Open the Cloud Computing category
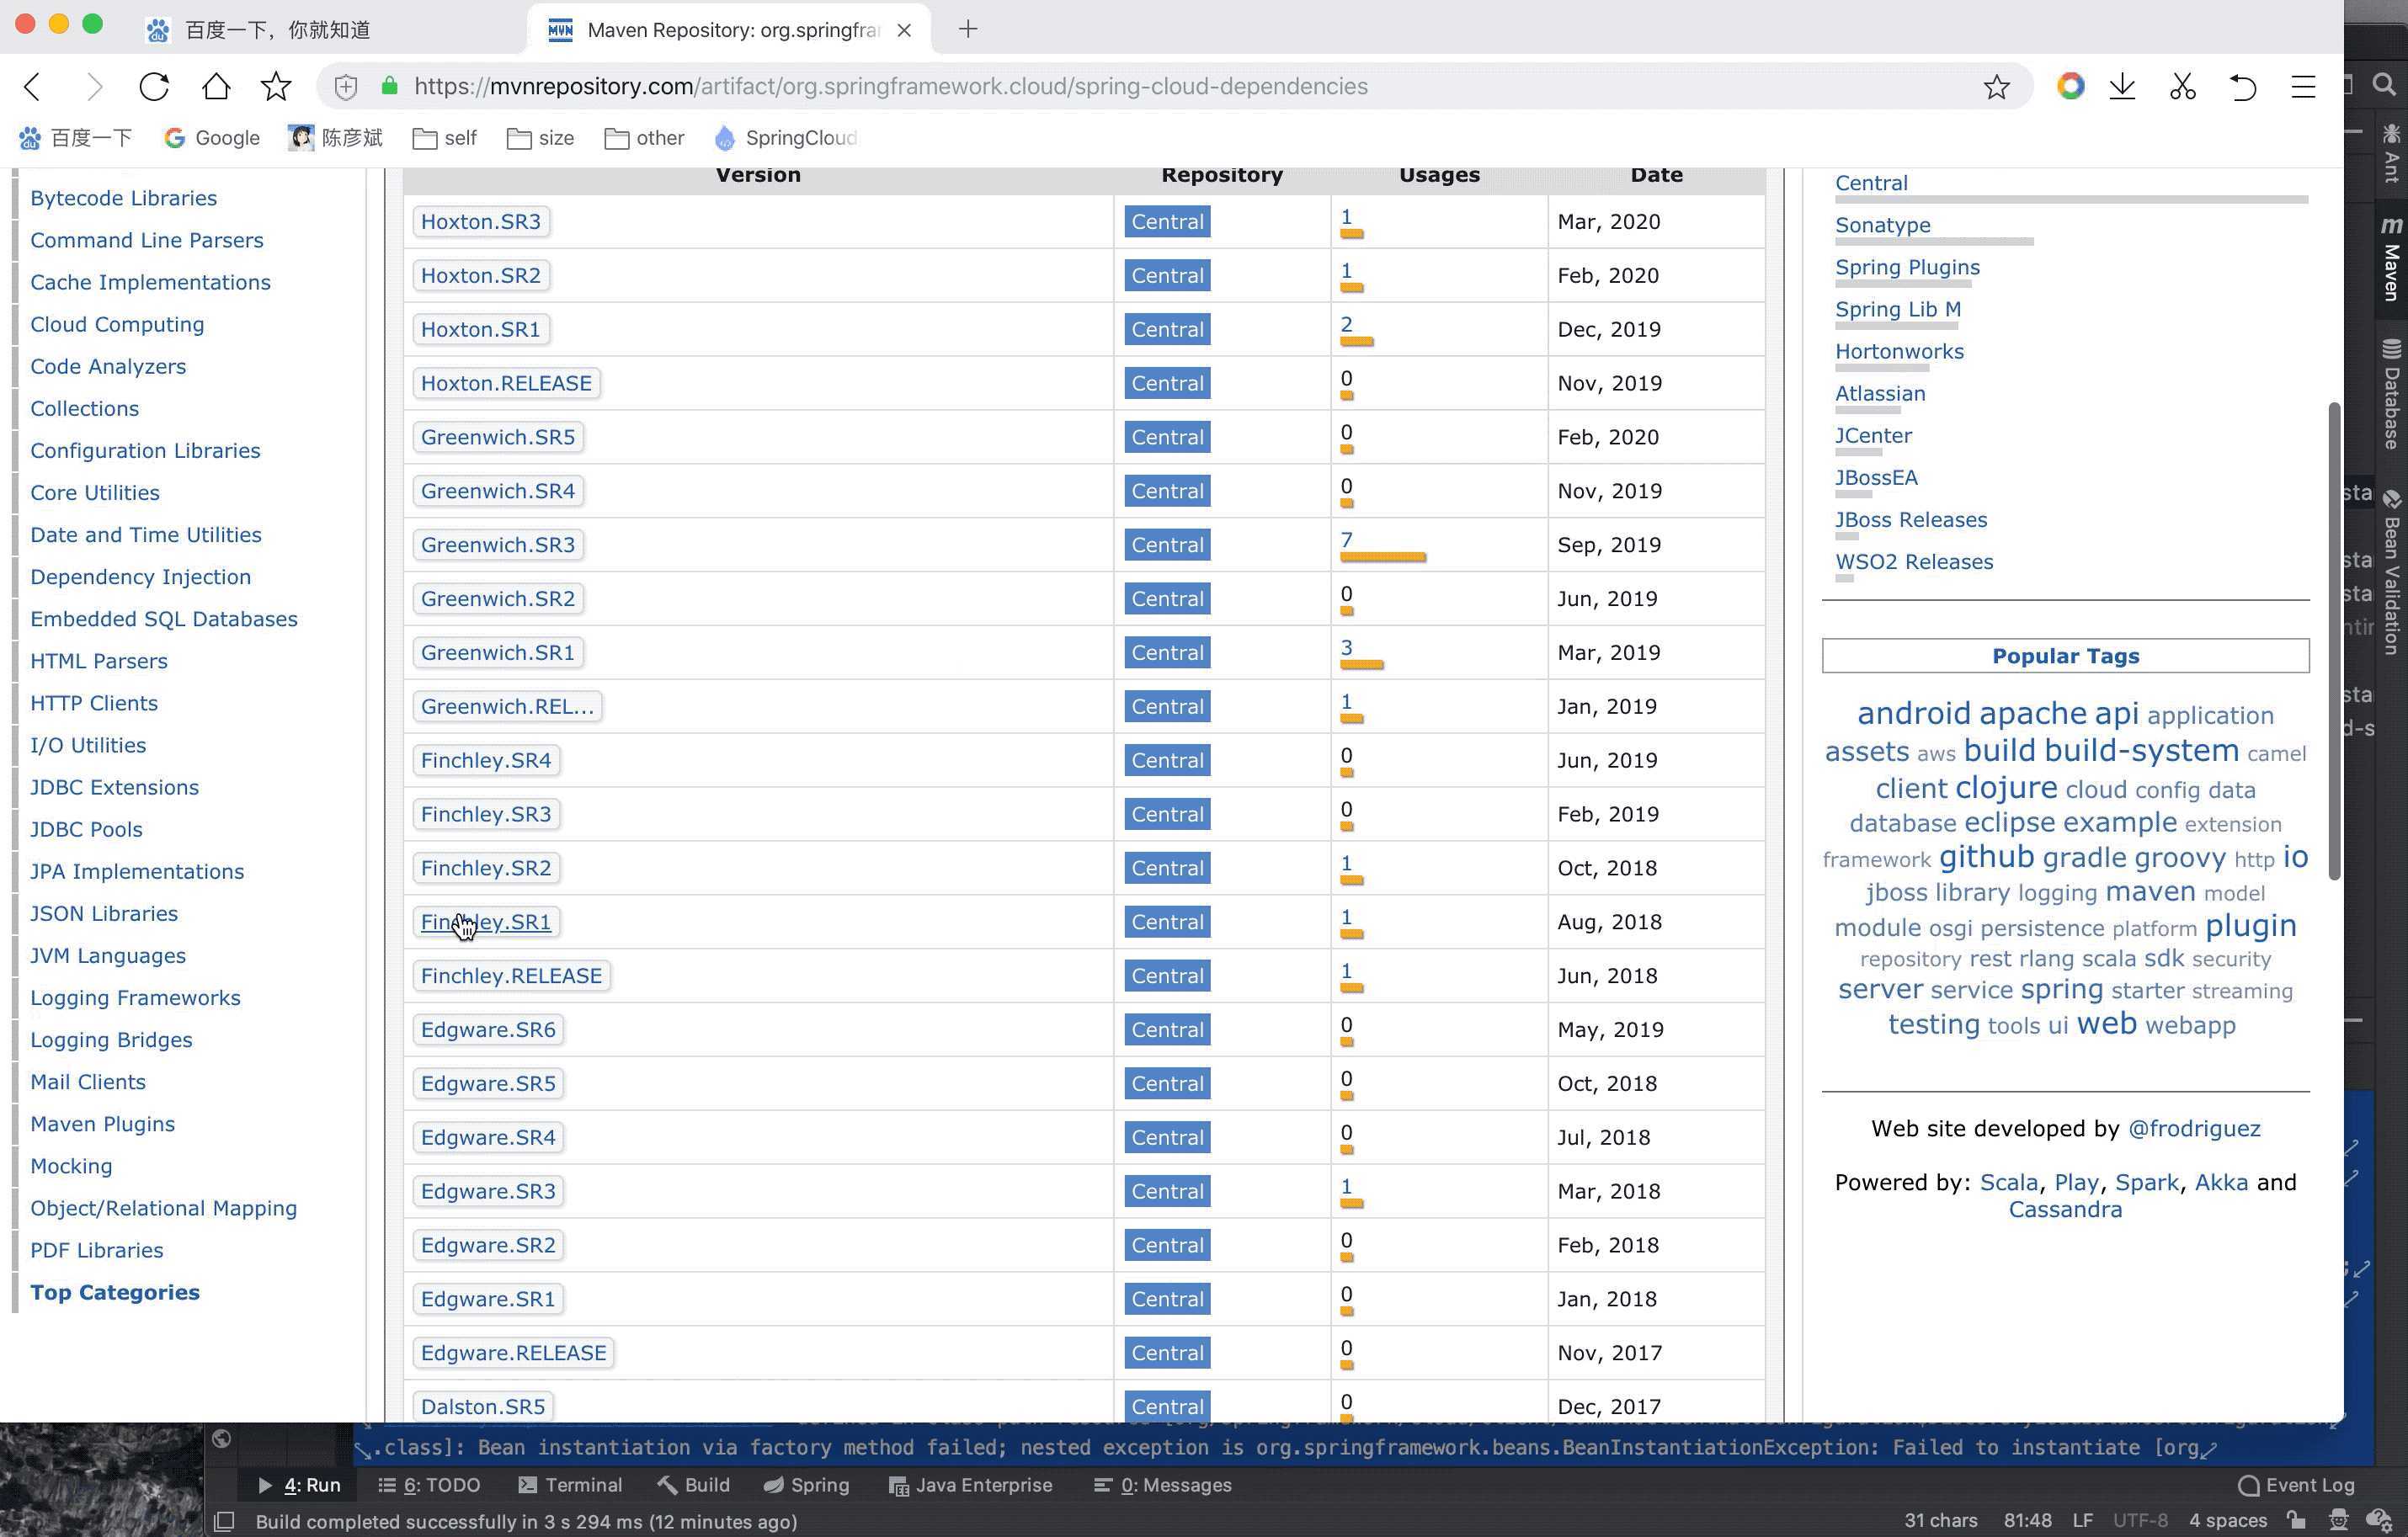Image resolution: width=2408 pixels, height=1537 pixels. pyautogui.click(x=117, y=324)
